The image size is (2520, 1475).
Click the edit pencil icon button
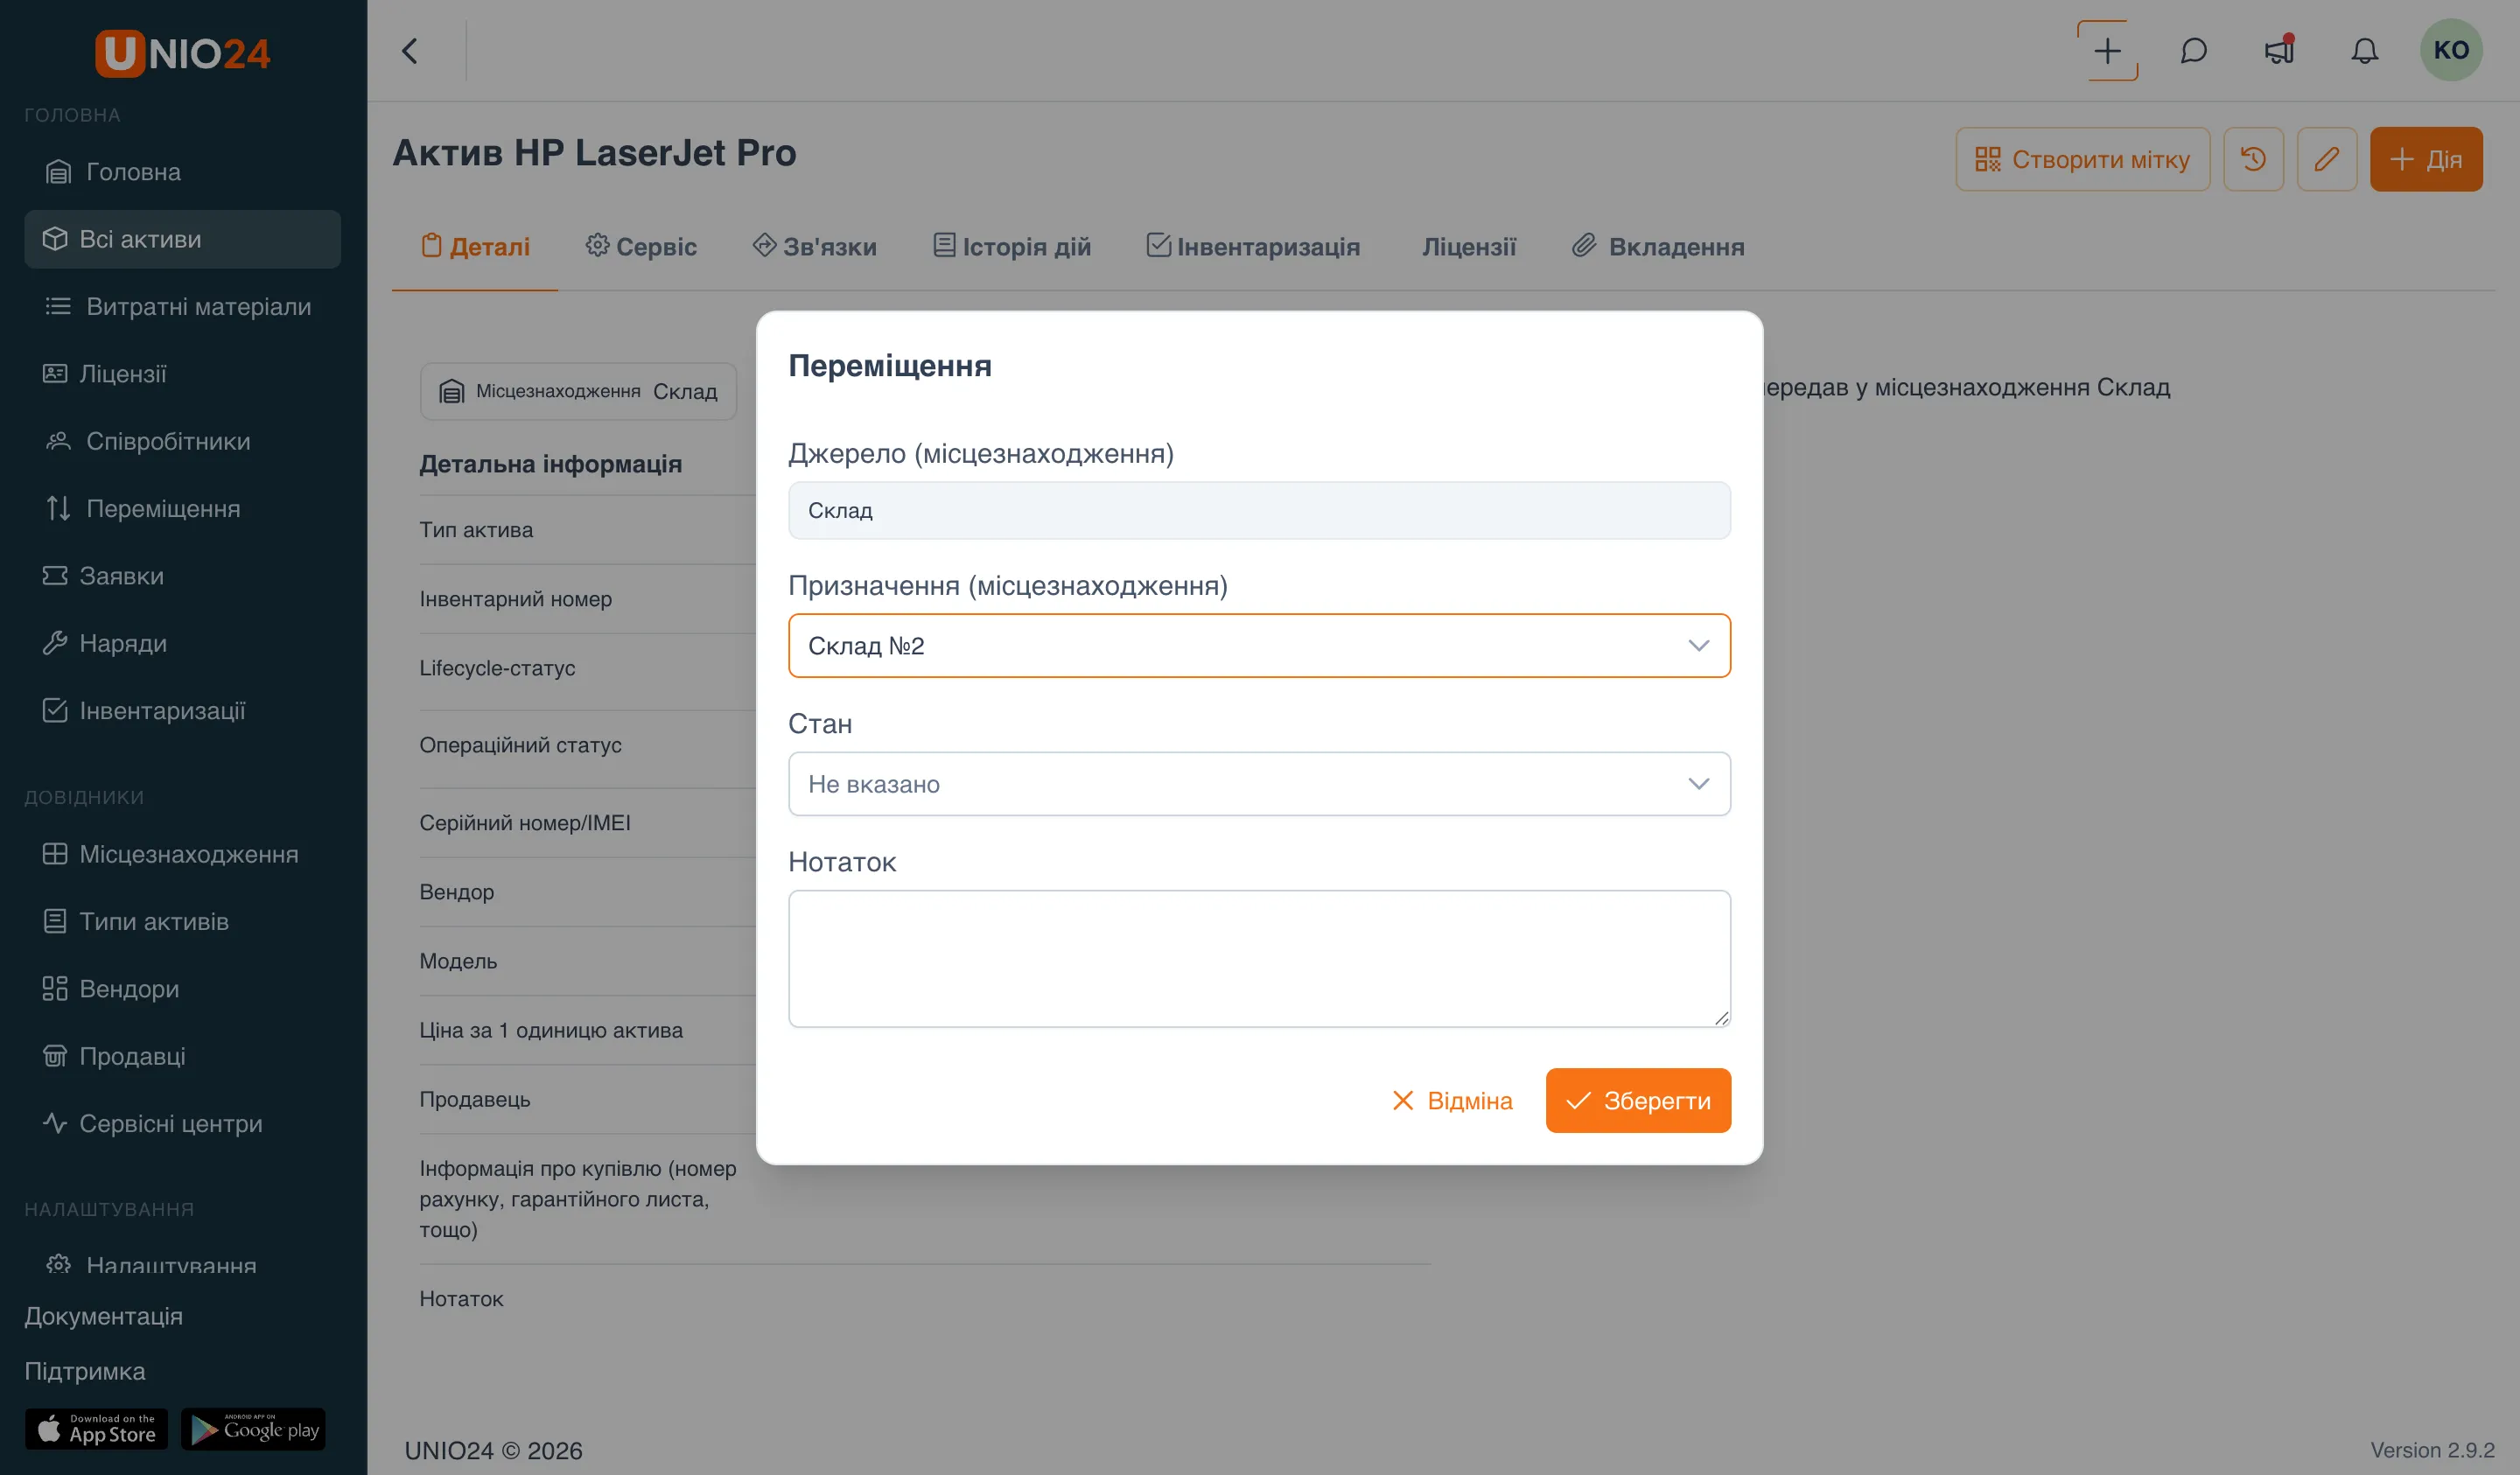click(x=2326, y=159)
